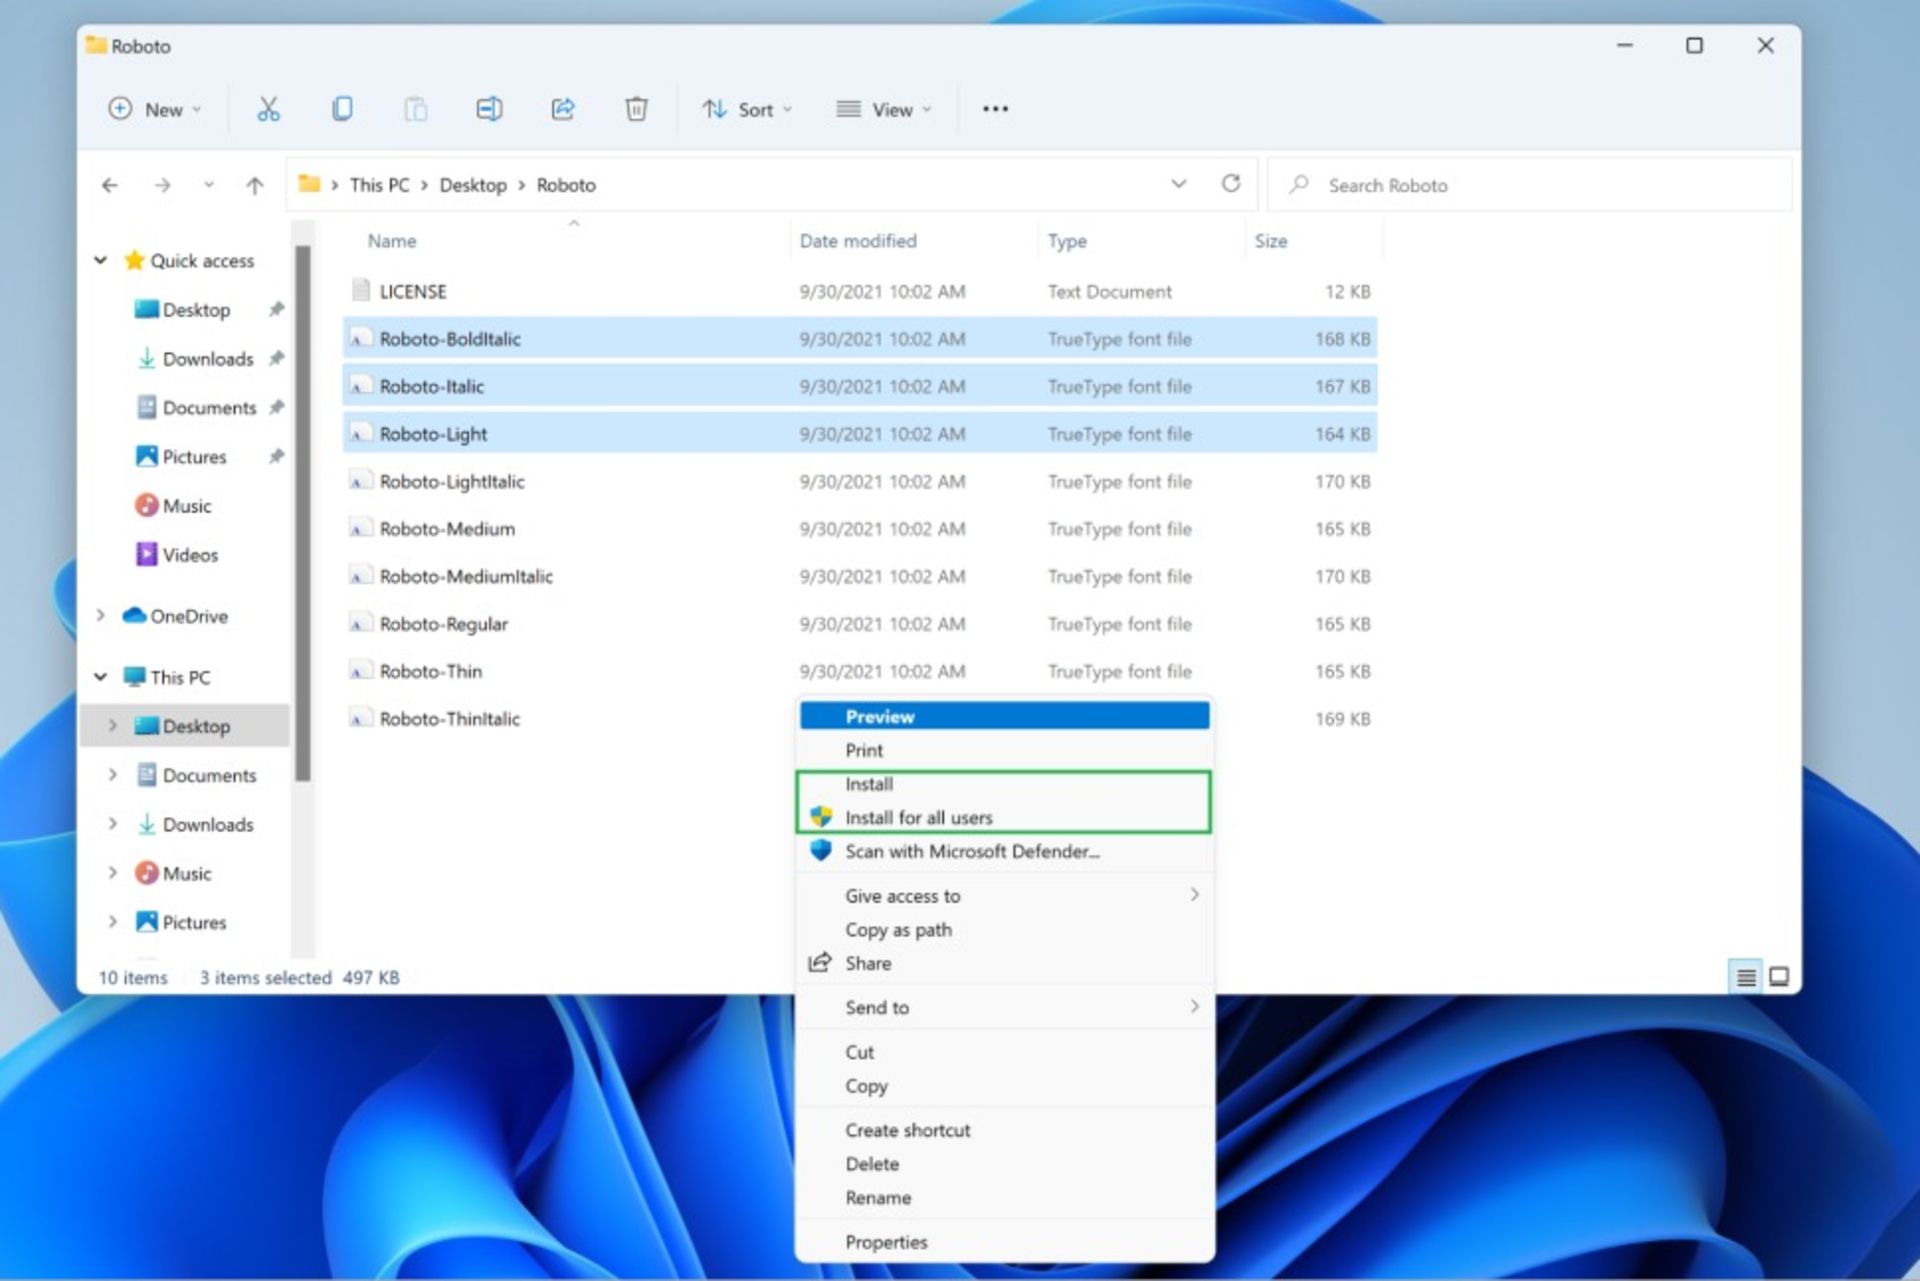1920x1281 pixels.
Task: Open the Sort dropdown
Action: point(747,110)
